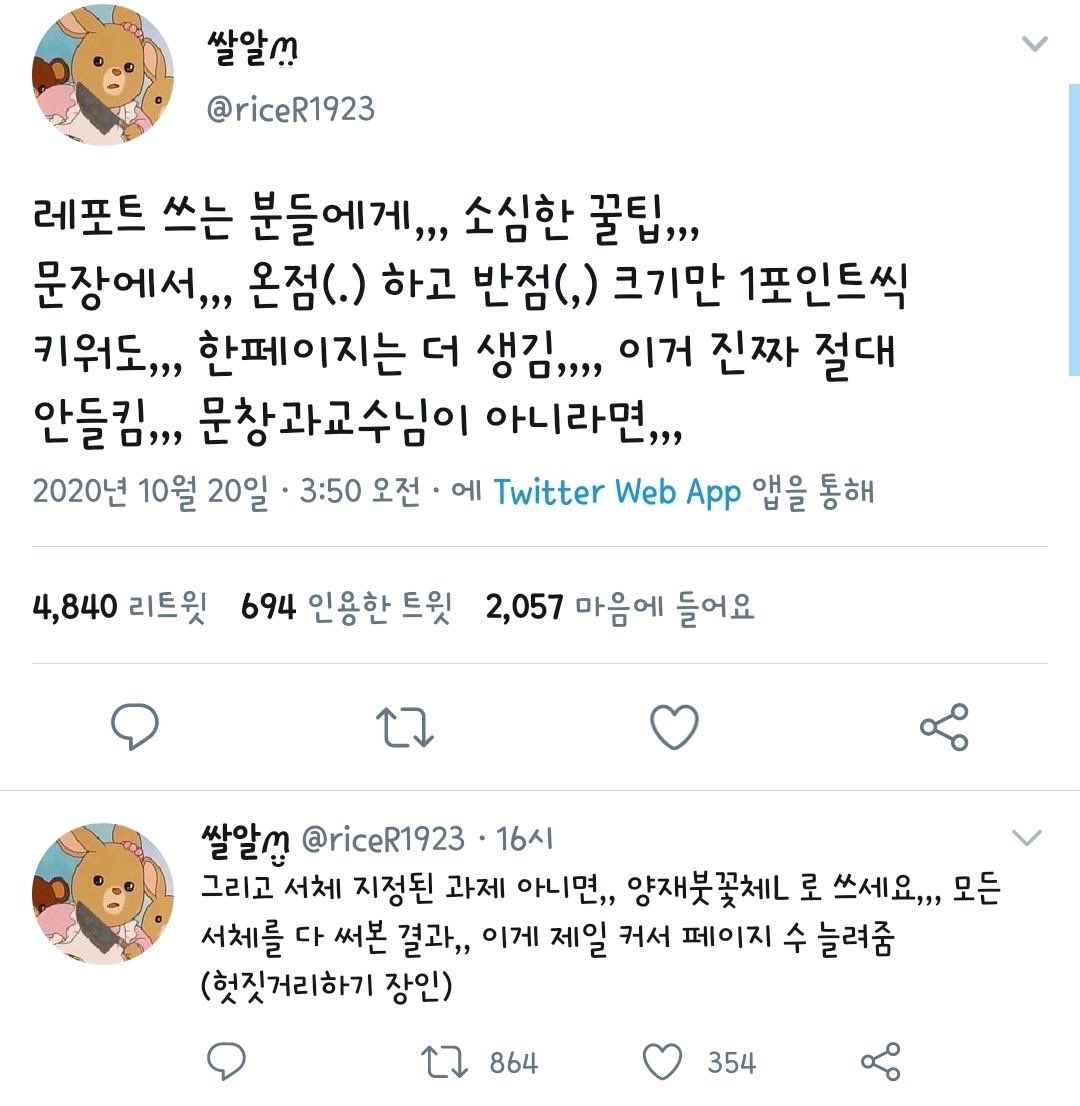Screen dimensions: 1080x1106
Task: Open the 16시 timestamp of the reply
Action: [x=523, y=839]
